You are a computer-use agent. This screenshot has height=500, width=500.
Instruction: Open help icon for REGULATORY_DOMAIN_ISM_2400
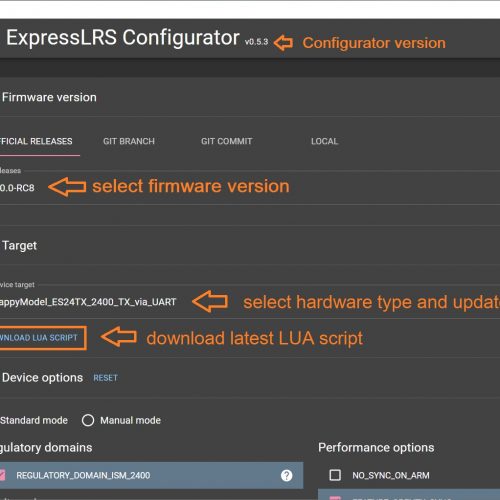286,475
